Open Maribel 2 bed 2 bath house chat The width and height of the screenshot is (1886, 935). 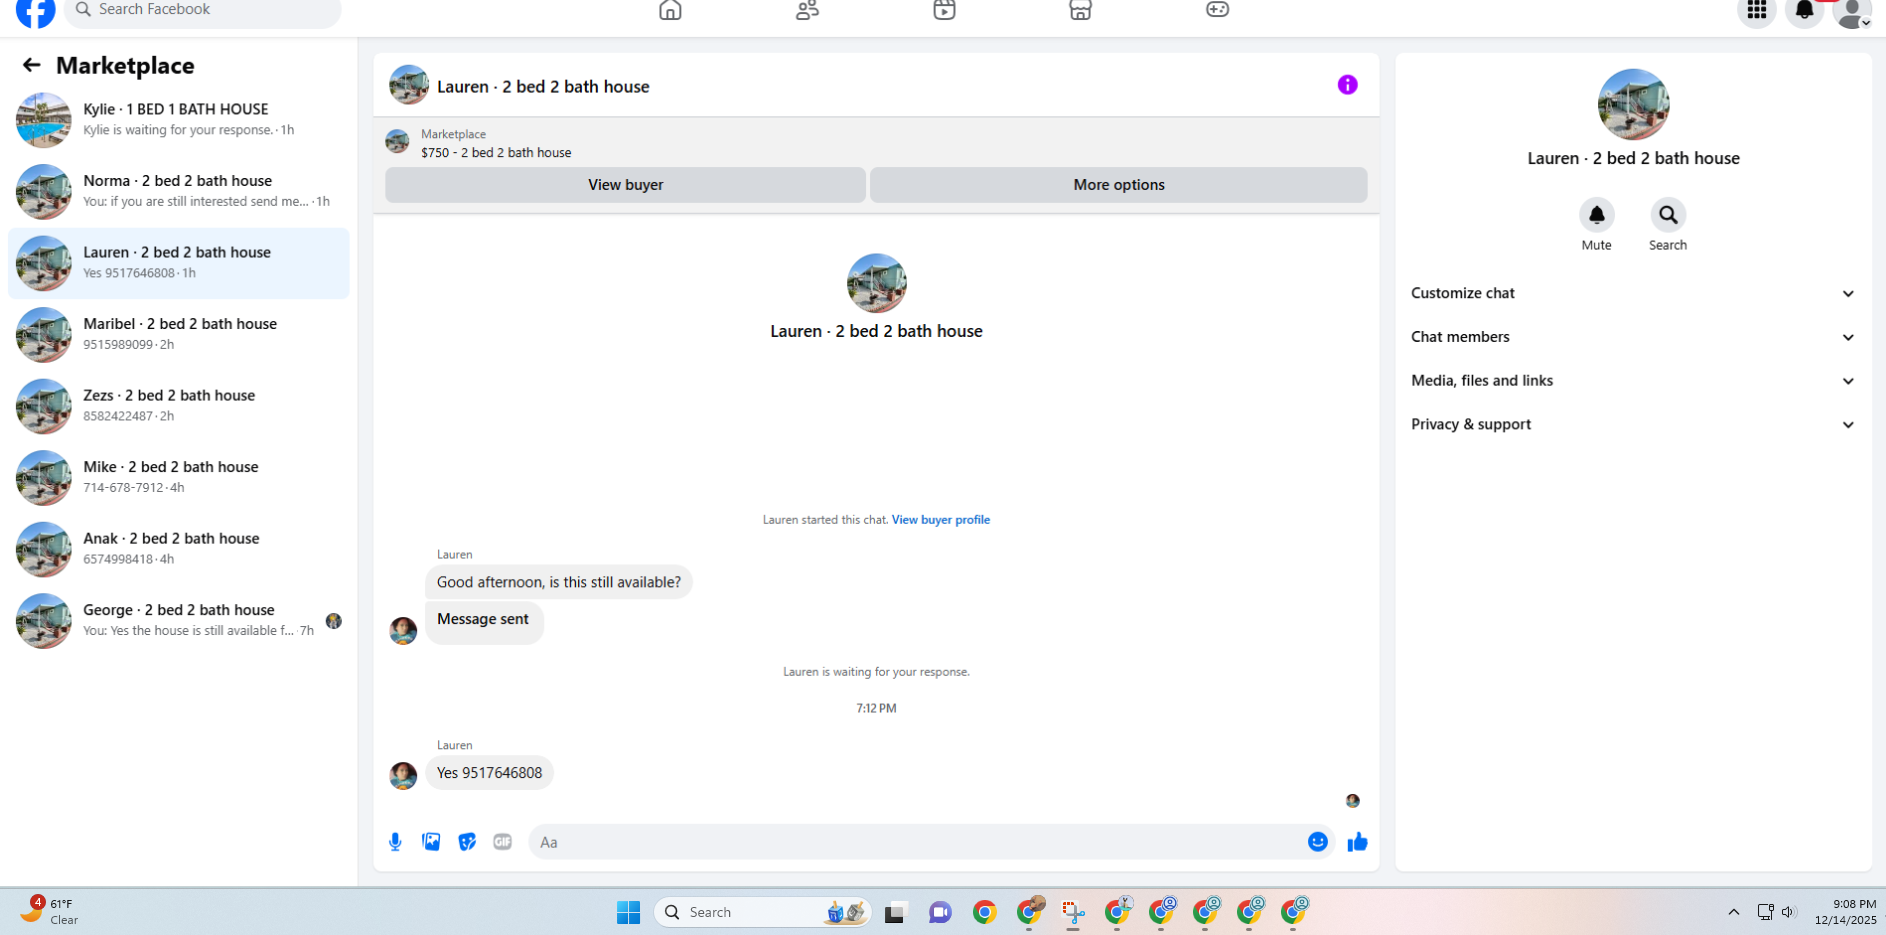tap(179, 335)
